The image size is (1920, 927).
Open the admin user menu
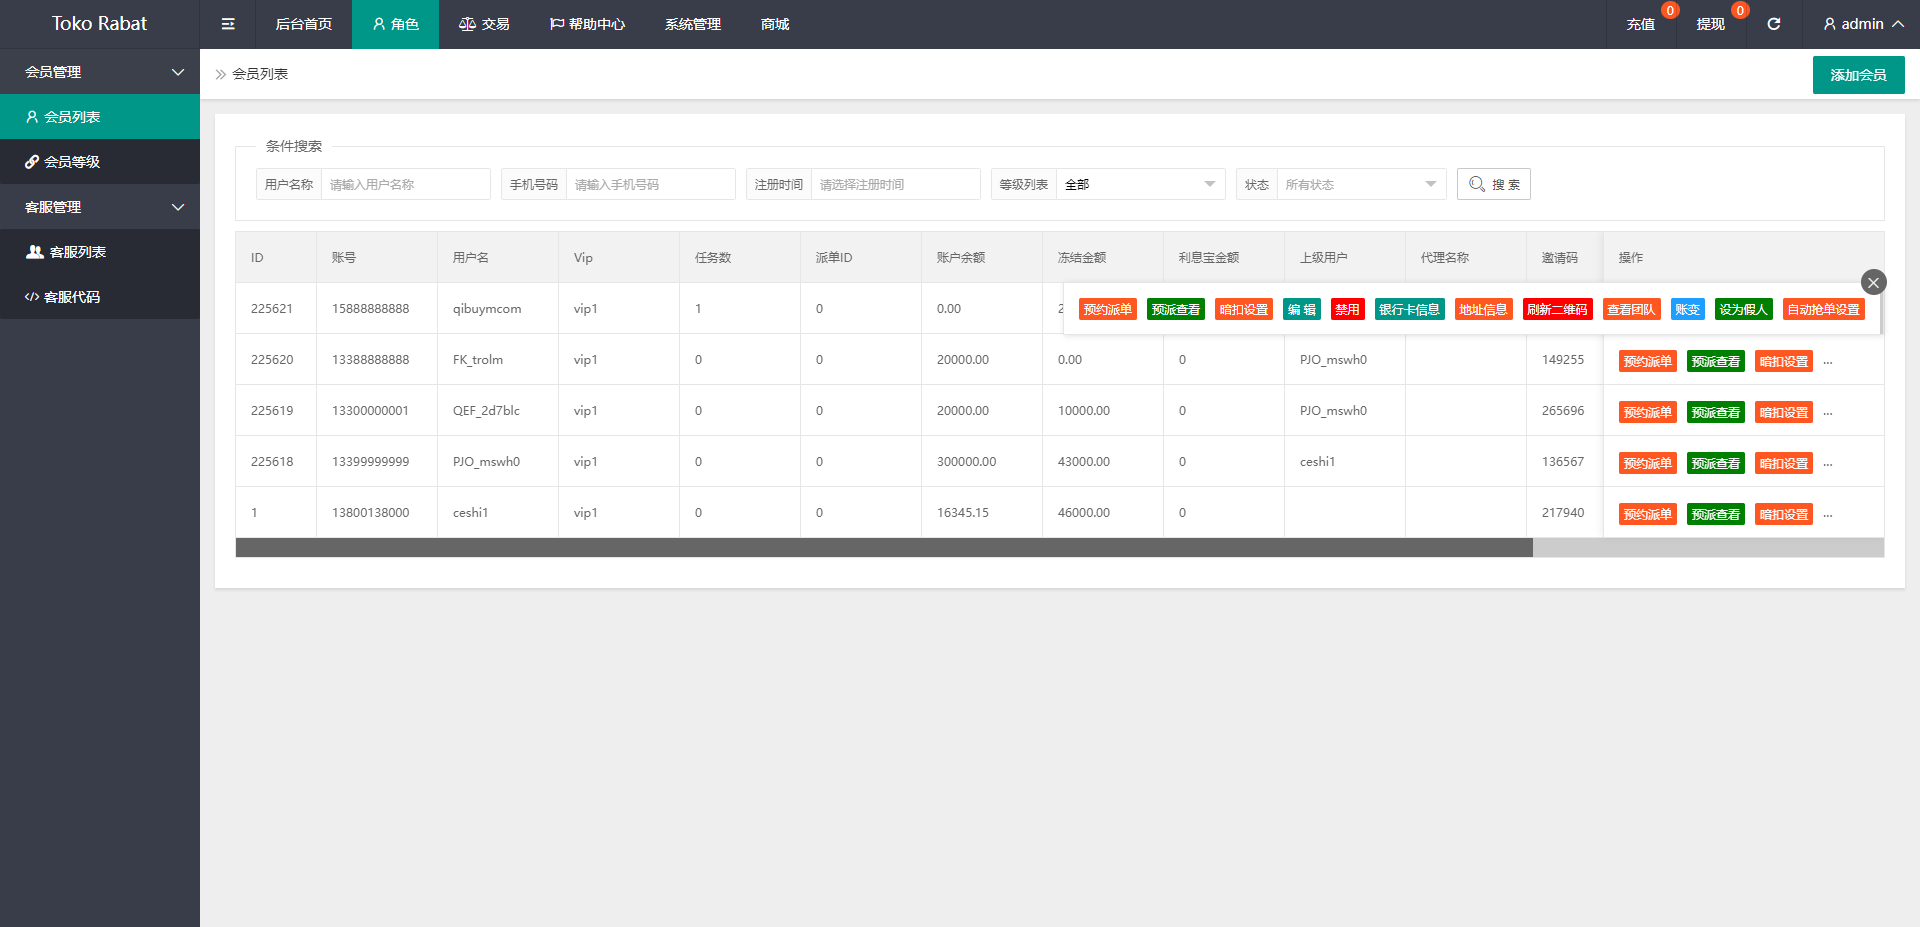click(x=1862, y=24)
